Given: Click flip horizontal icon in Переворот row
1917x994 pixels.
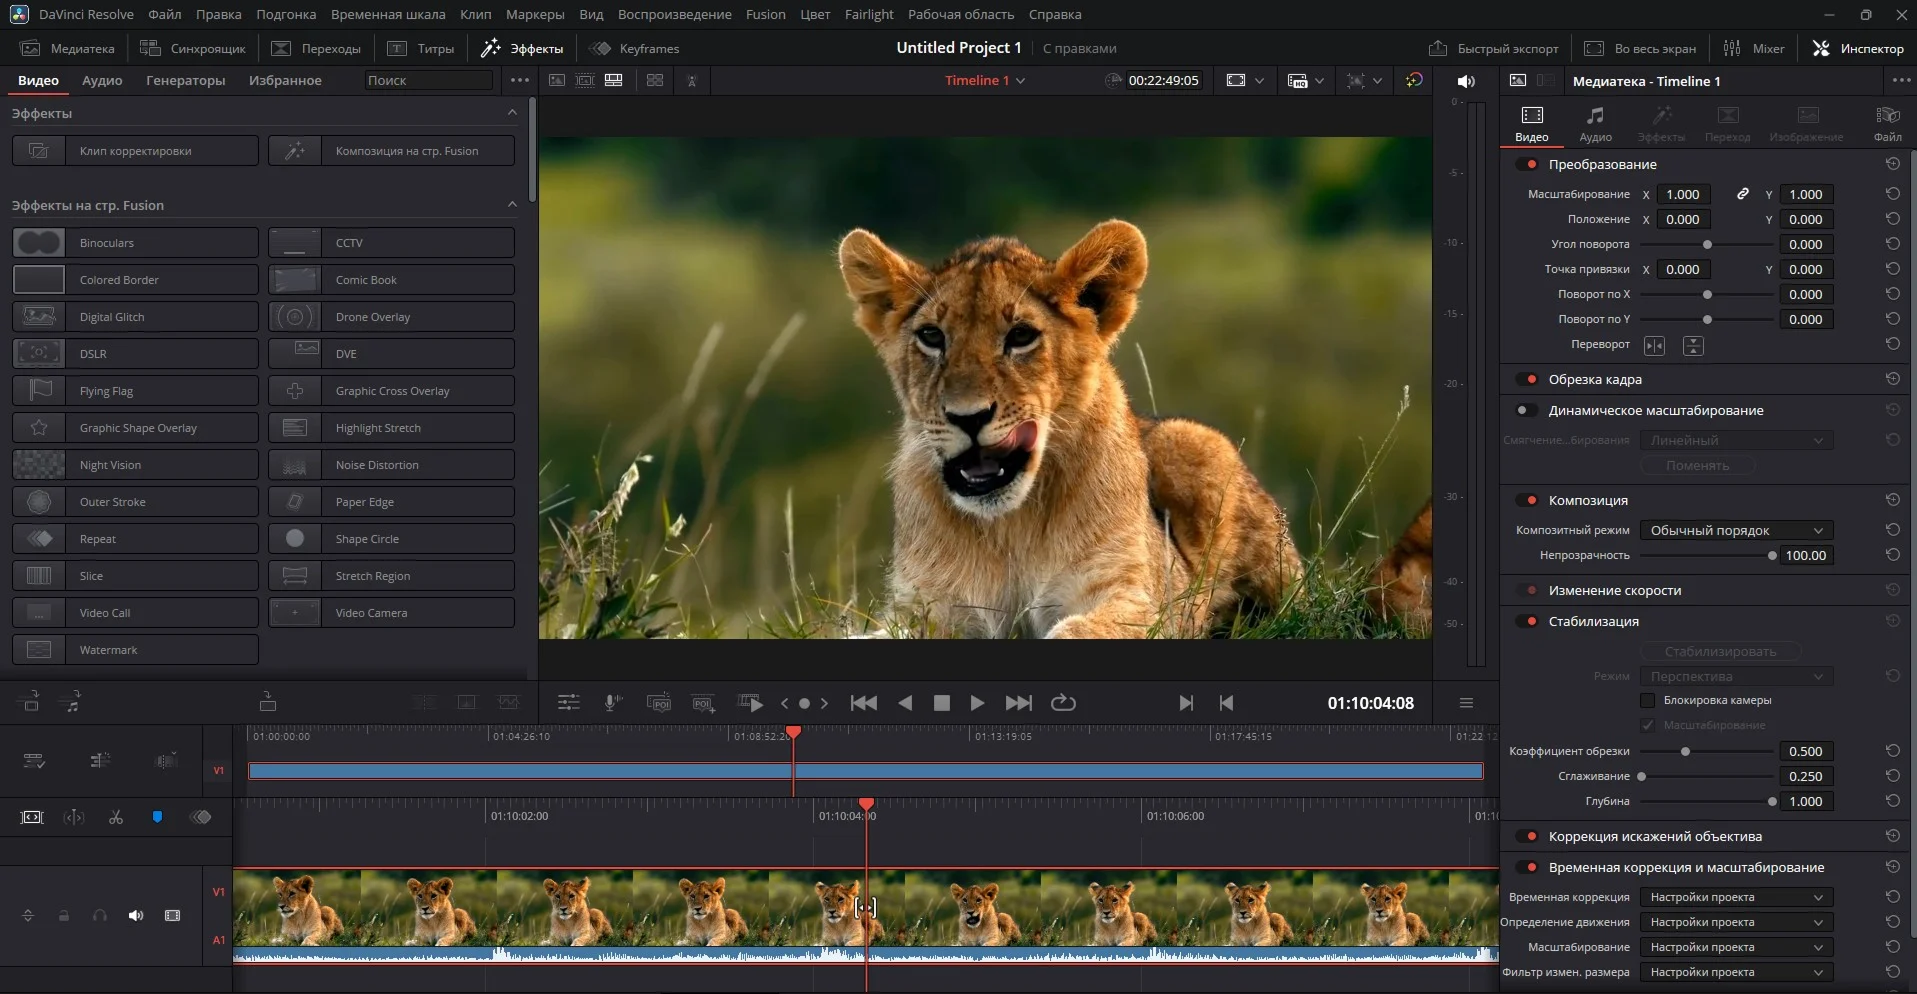Looking at the screenshot, I should pos(1655,345).
